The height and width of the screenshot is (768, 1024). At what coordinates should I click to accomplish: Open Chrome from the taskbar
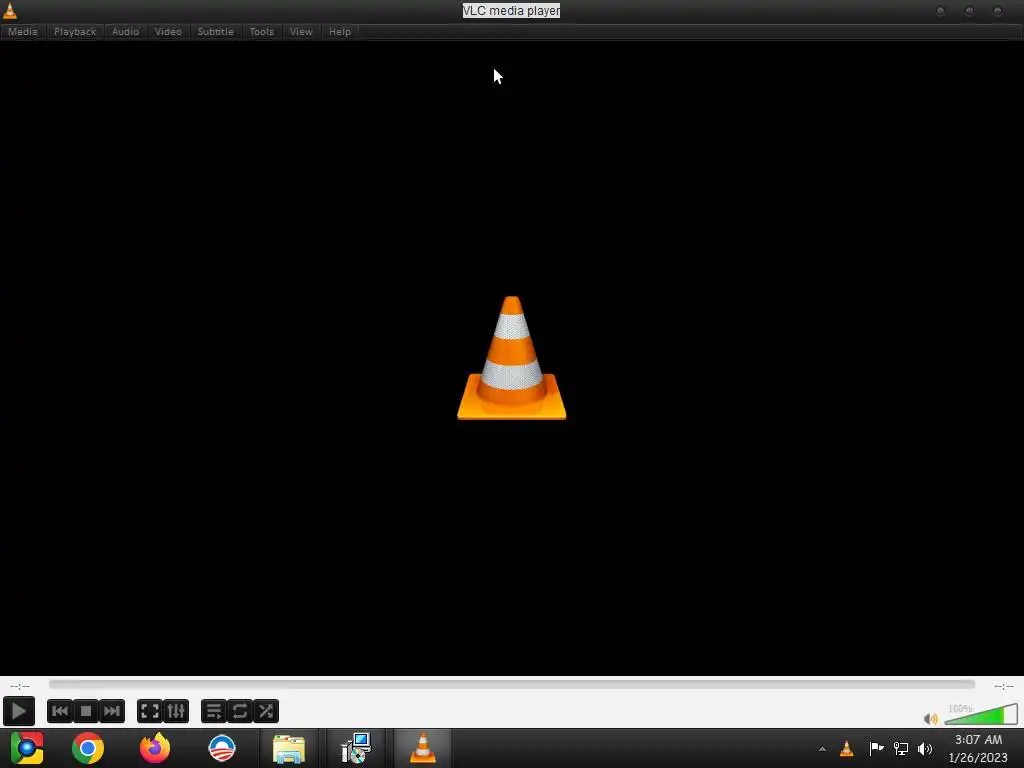pyautogui.click(x=88, y=748)
